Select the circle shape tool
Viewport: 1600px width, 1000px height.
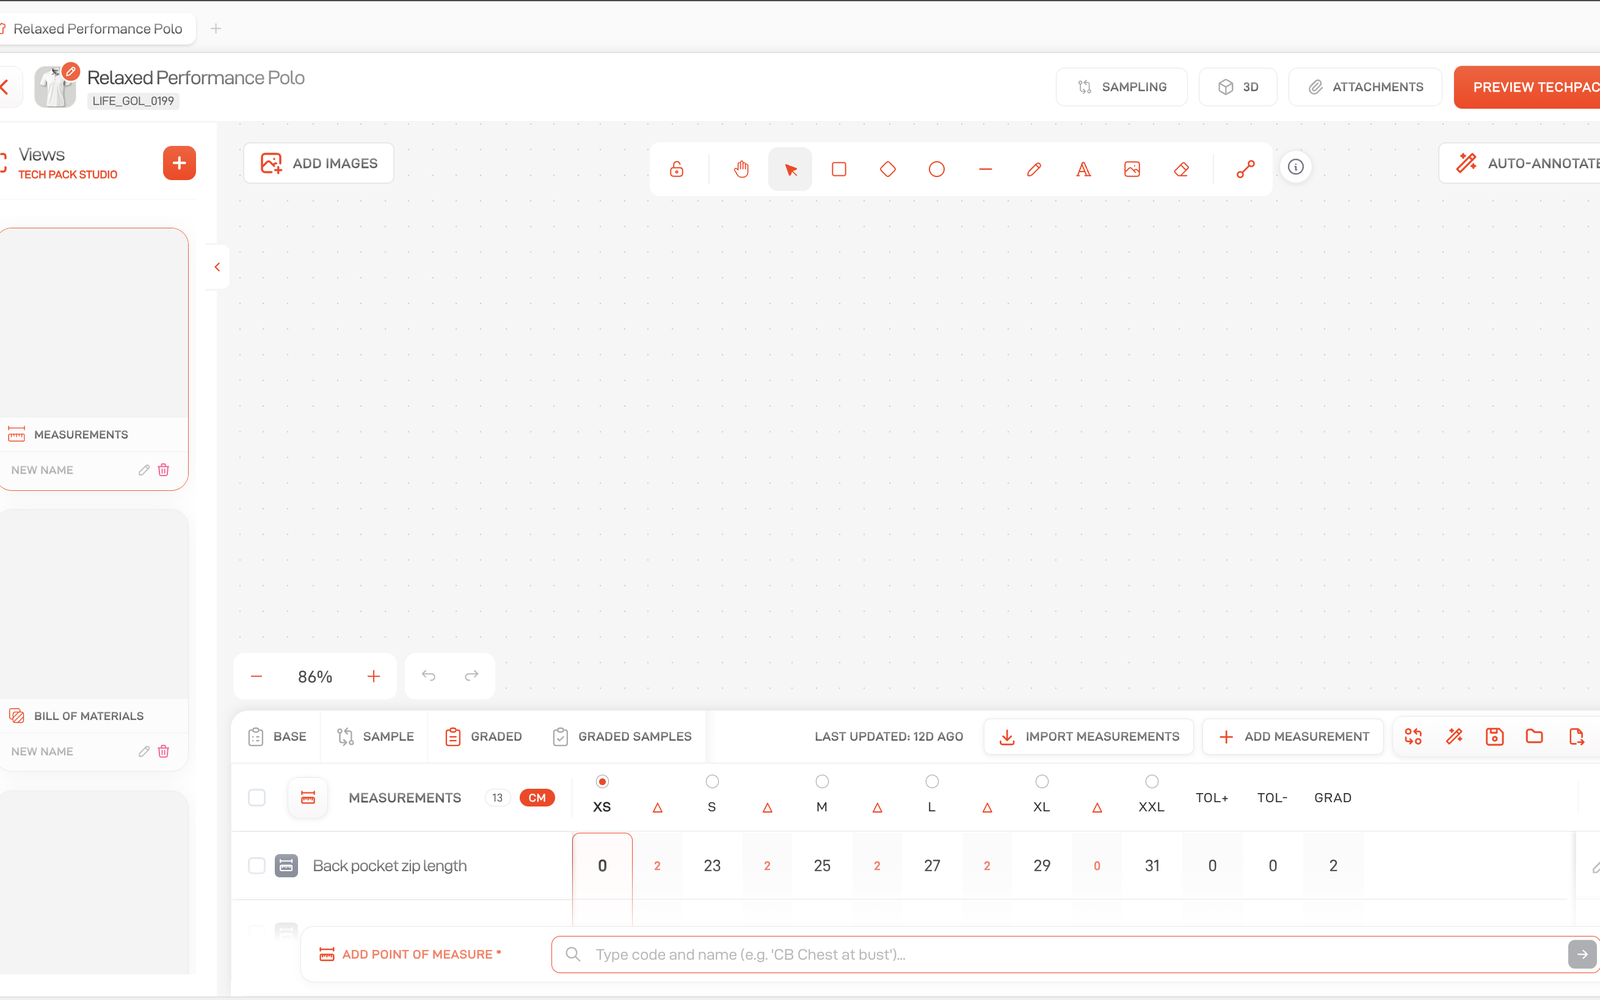coord(937,169)
